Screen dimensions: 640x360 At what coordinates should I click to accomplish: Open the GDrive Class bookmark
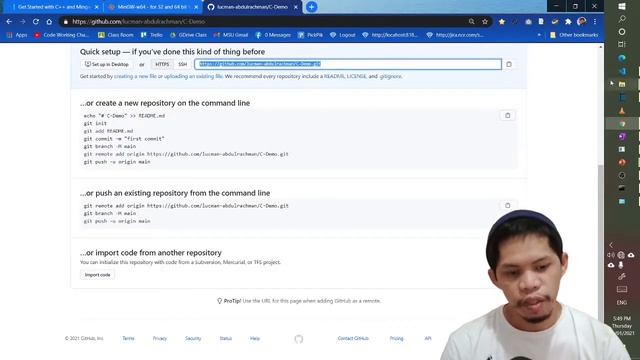click(188, 35)
